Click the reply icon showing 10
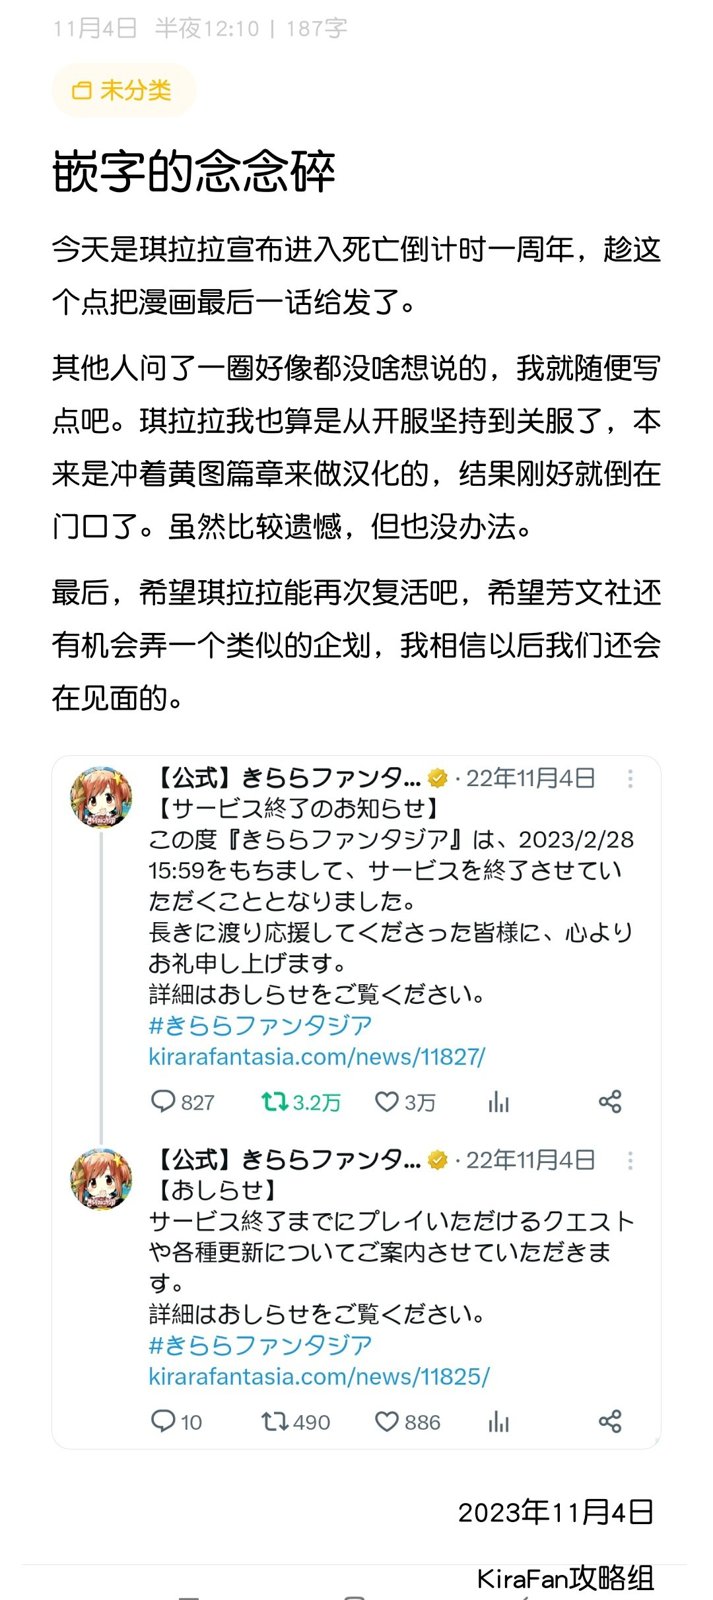713x1600 pixels. [163, 1421]
